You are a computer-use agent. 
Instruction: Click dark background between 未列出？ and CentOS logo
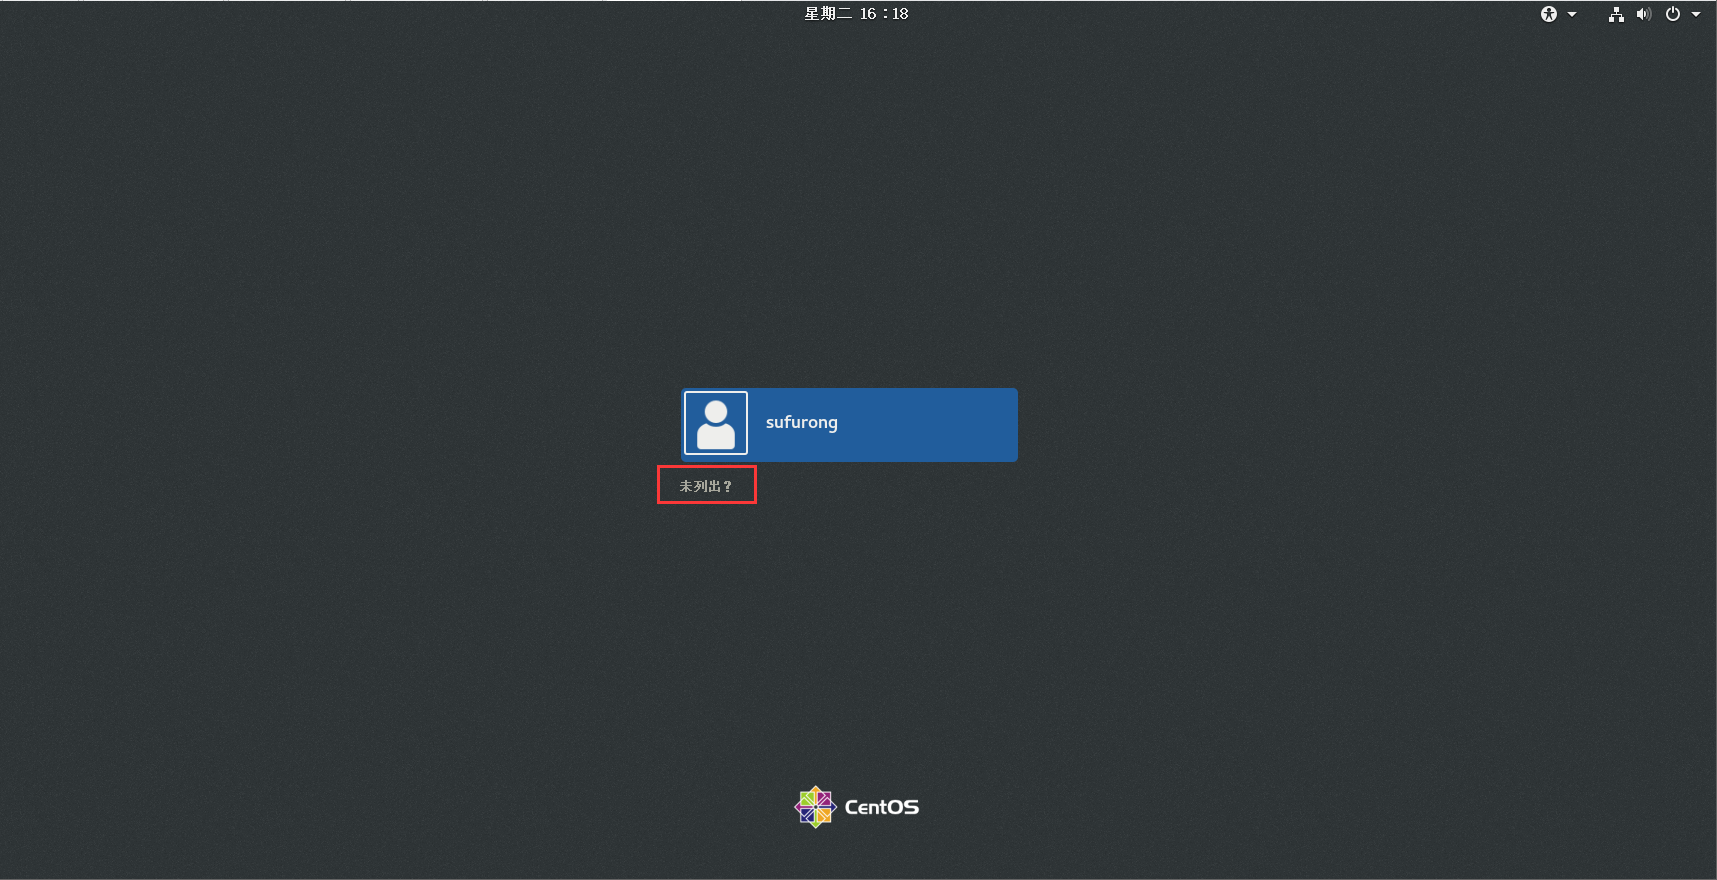pyautogui.click(x=850, y=640)
